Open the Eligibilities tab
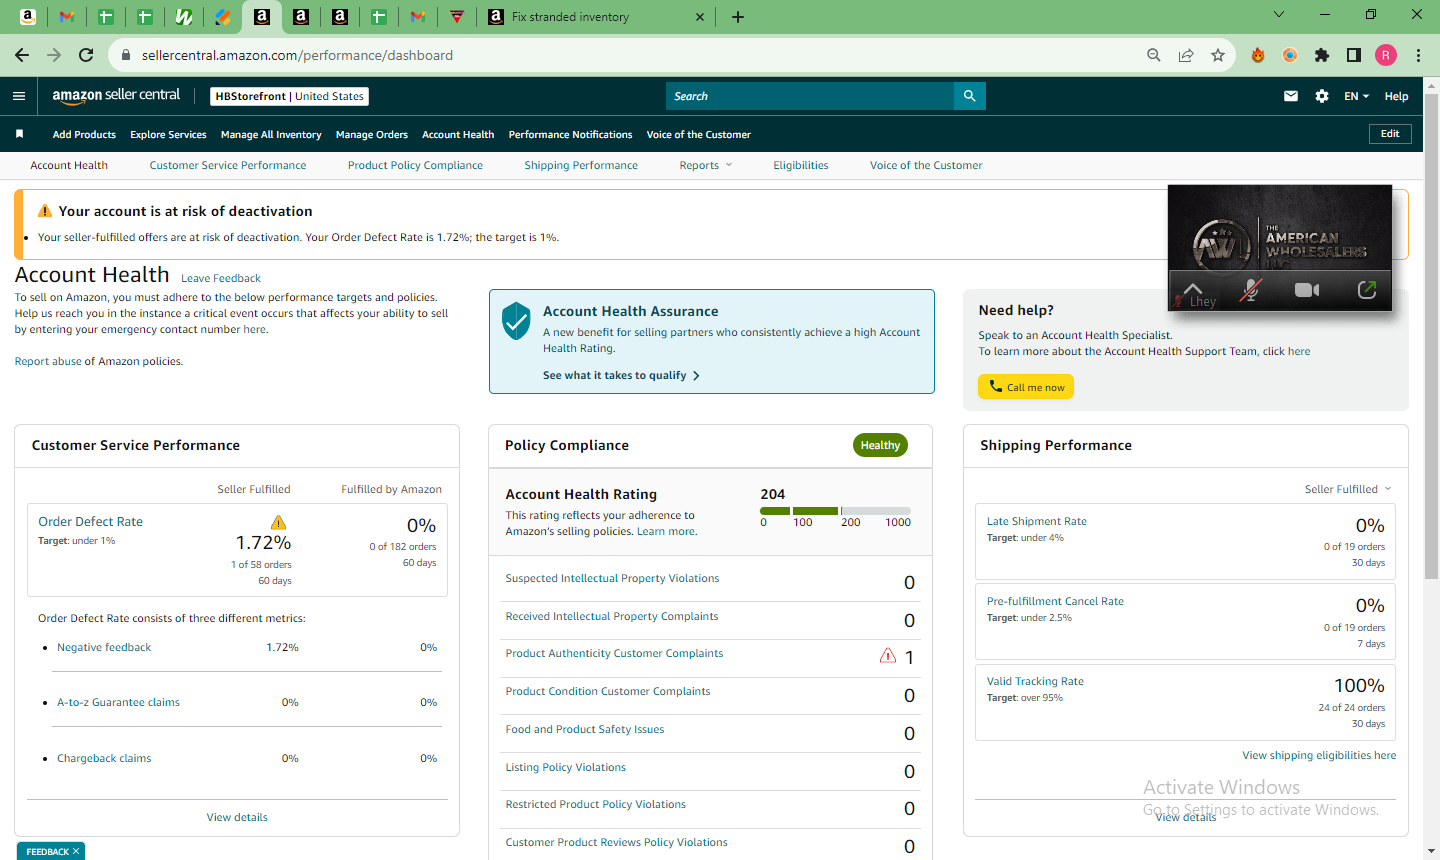Screen dimensions: 1440x860 point(801,165)
